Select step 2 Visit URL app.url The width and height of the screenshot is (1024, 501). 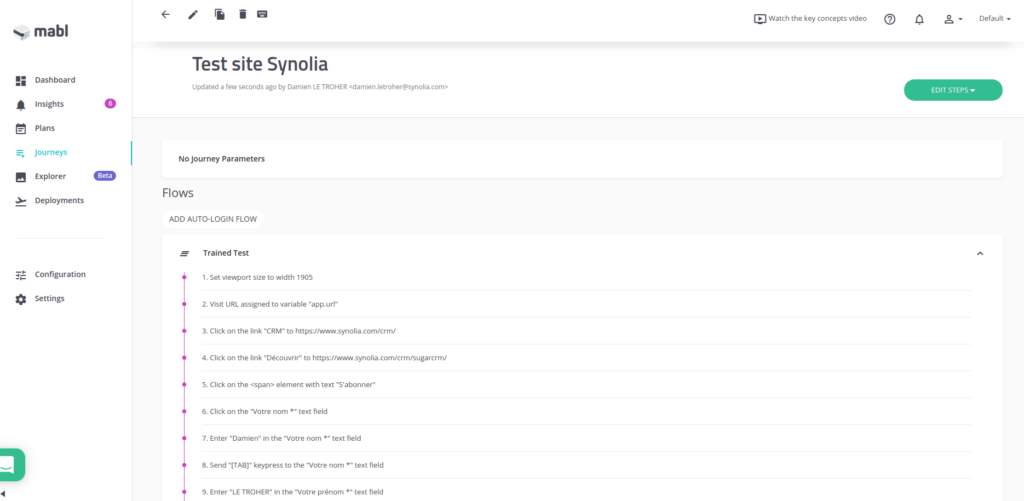pos(586,304)
